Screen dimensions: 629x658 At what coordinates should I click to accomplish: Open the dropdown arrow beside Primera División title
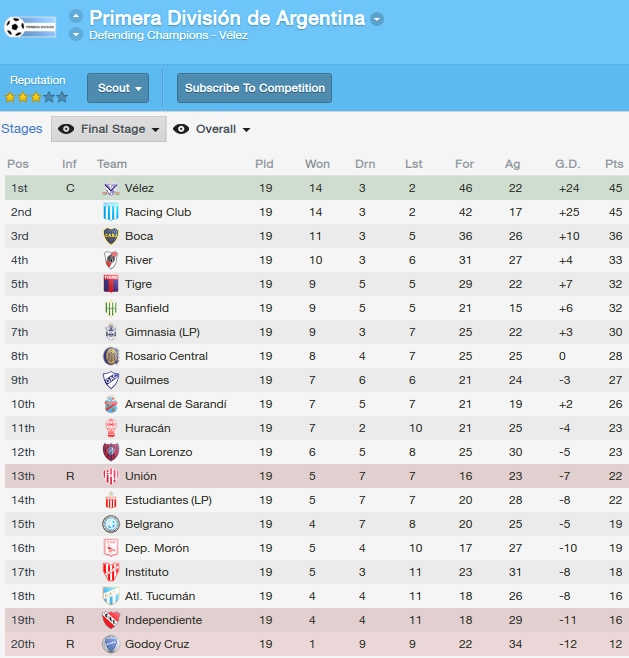coord(377,19)
